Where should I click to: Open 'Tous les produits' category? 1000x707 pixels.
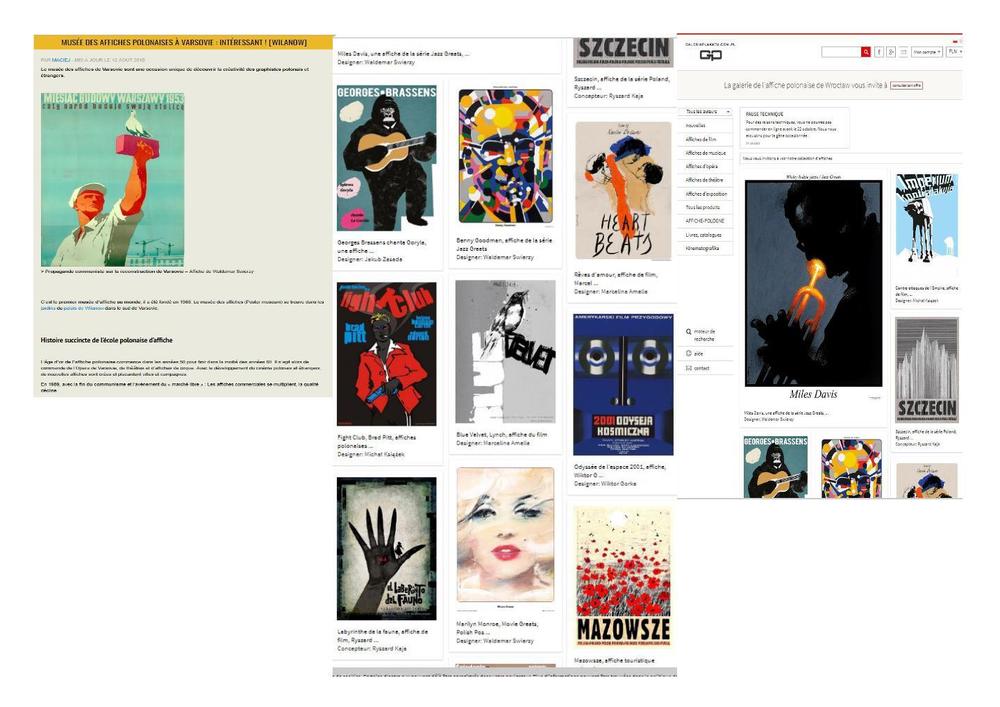click(702, 207)
